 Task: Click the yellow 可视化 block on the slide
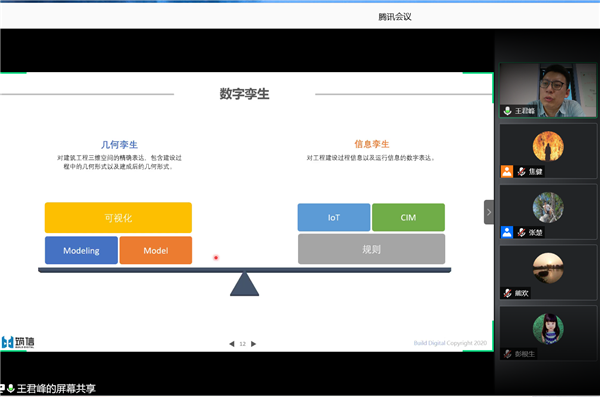118,217
